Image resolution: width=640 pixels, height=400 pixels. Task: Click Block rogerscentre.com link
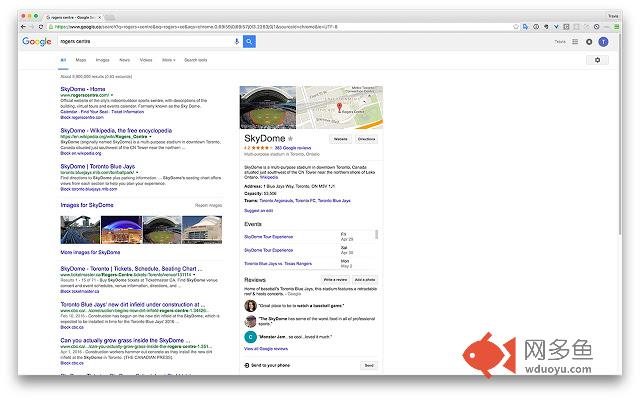pyautogui.click(x=82, y=118)
